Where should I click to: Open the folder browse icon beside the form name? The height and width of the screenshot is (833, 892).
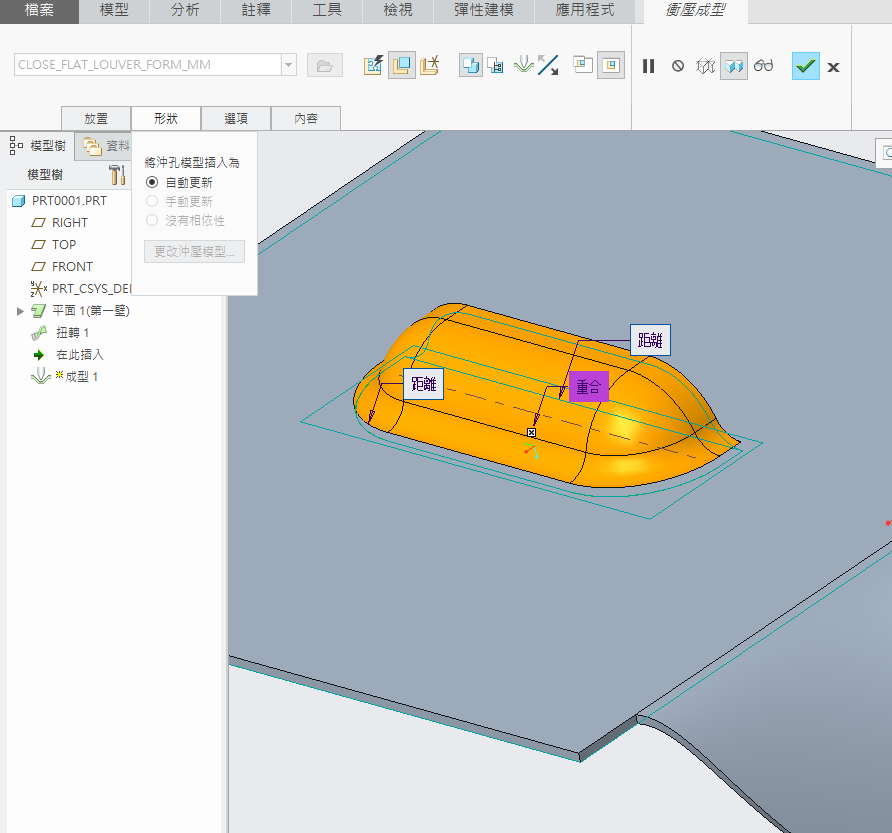click(x=324, y=66)
